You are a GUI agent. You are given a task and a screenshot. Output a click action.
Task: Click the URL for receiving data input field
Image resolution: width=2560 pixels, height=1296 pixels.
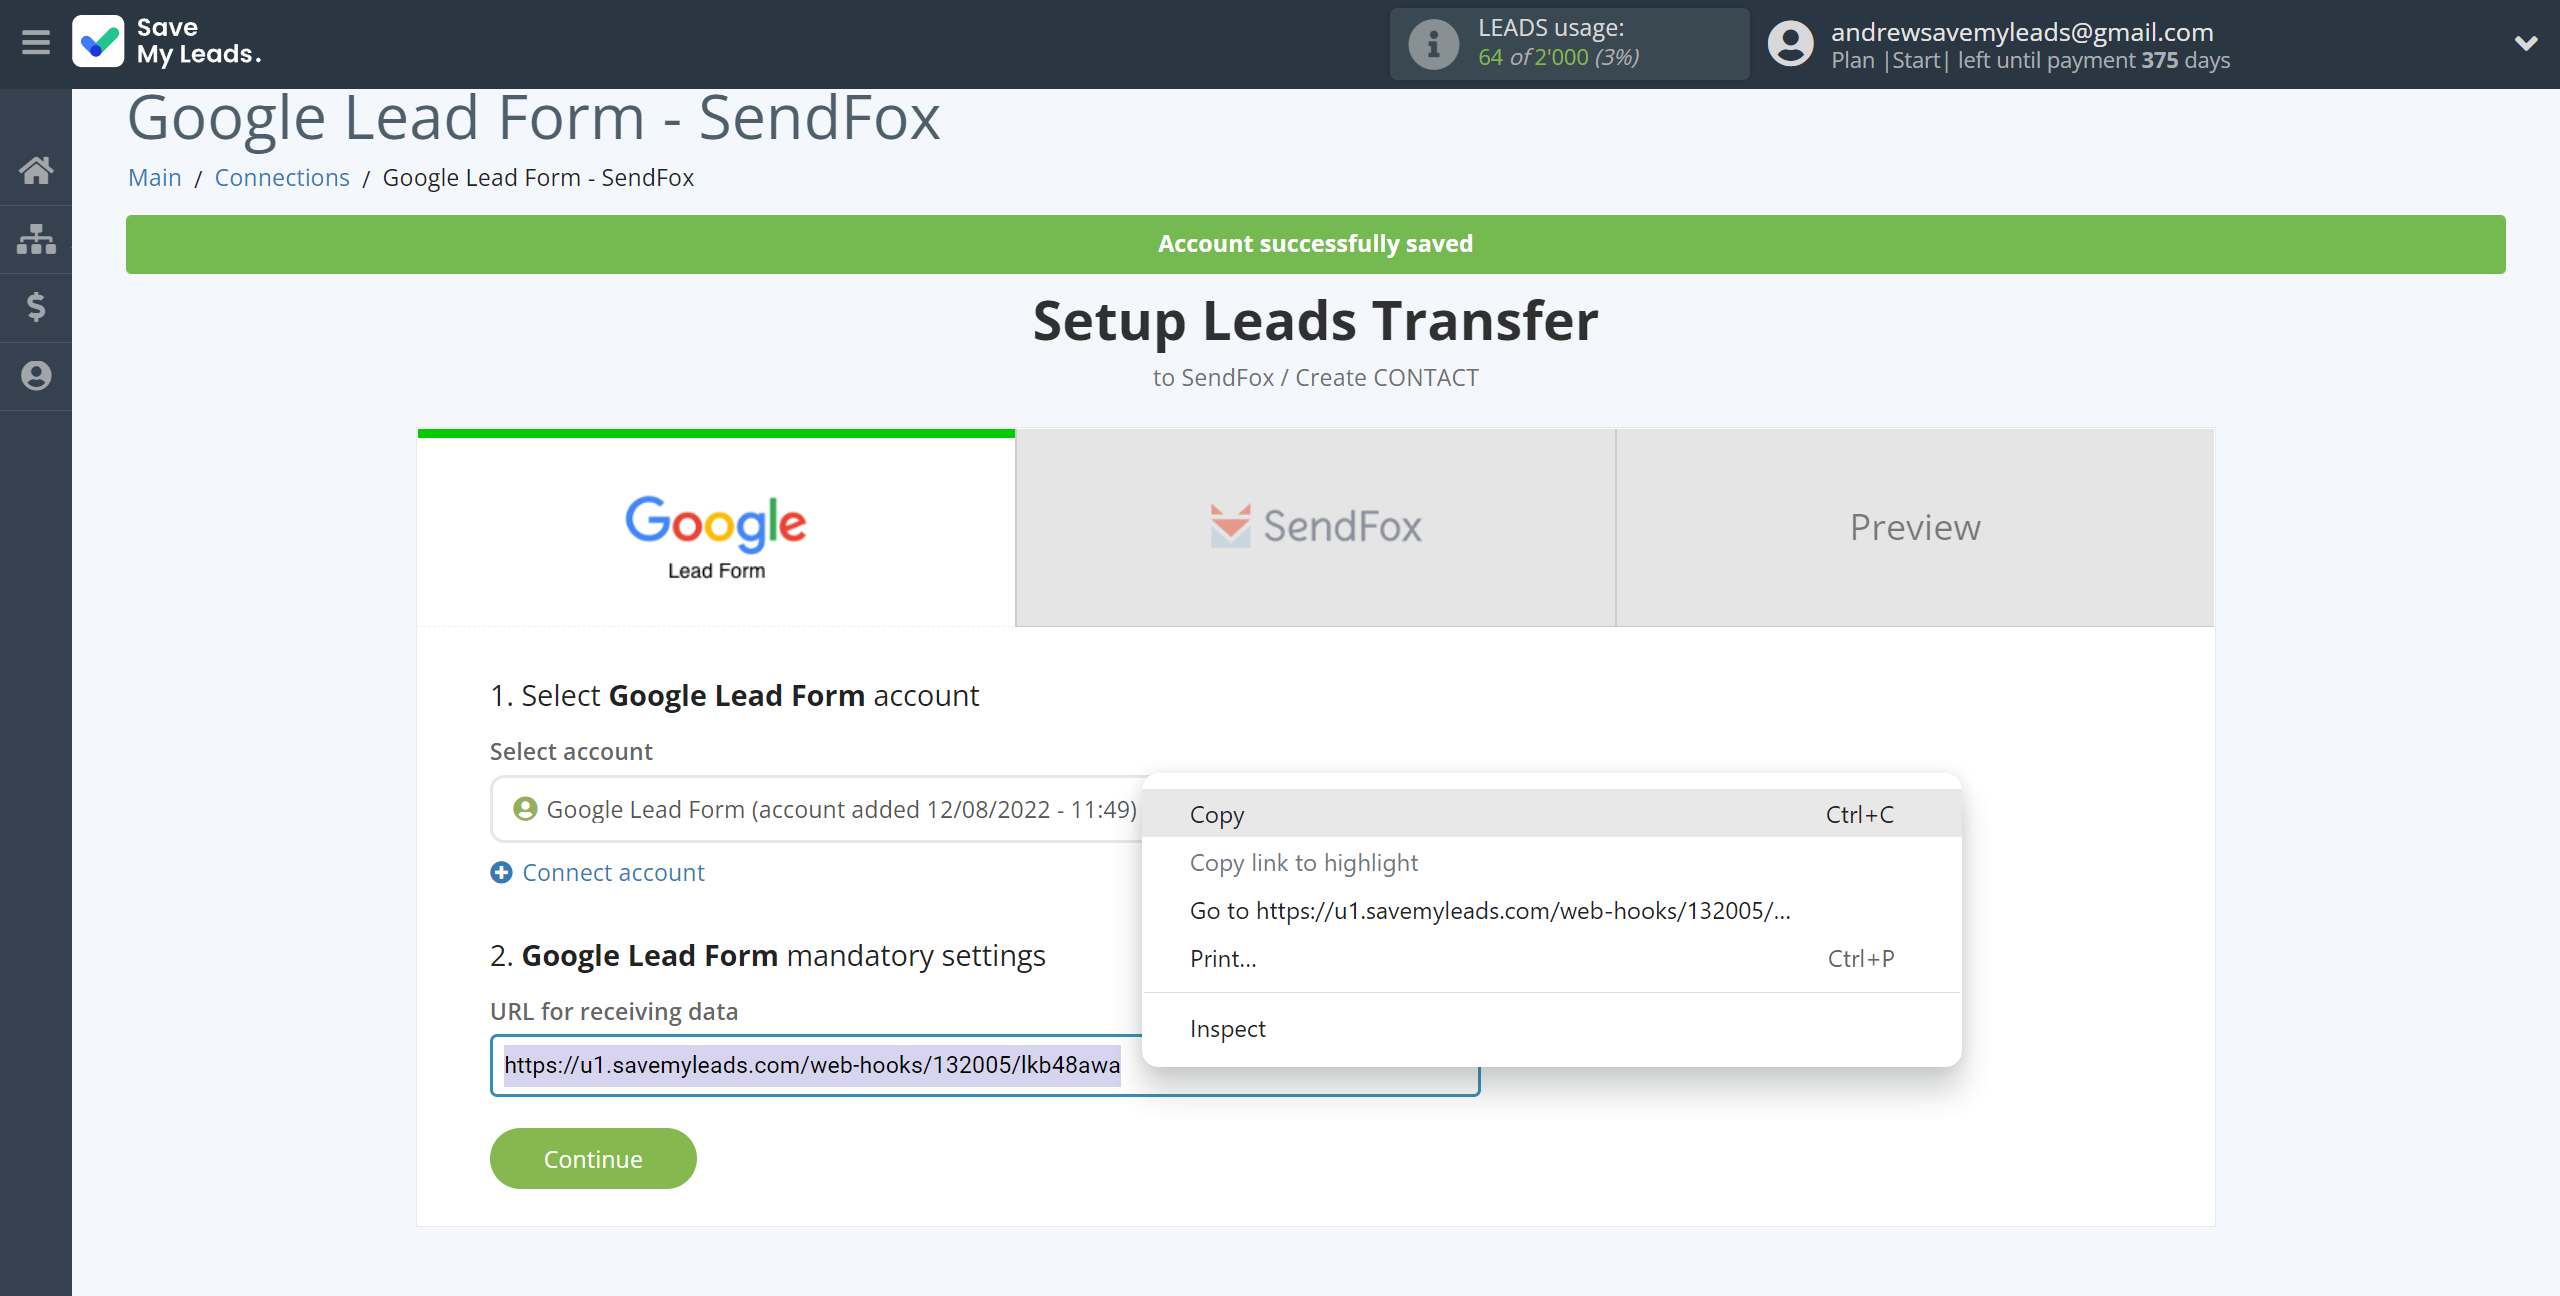click(985, 1065)
